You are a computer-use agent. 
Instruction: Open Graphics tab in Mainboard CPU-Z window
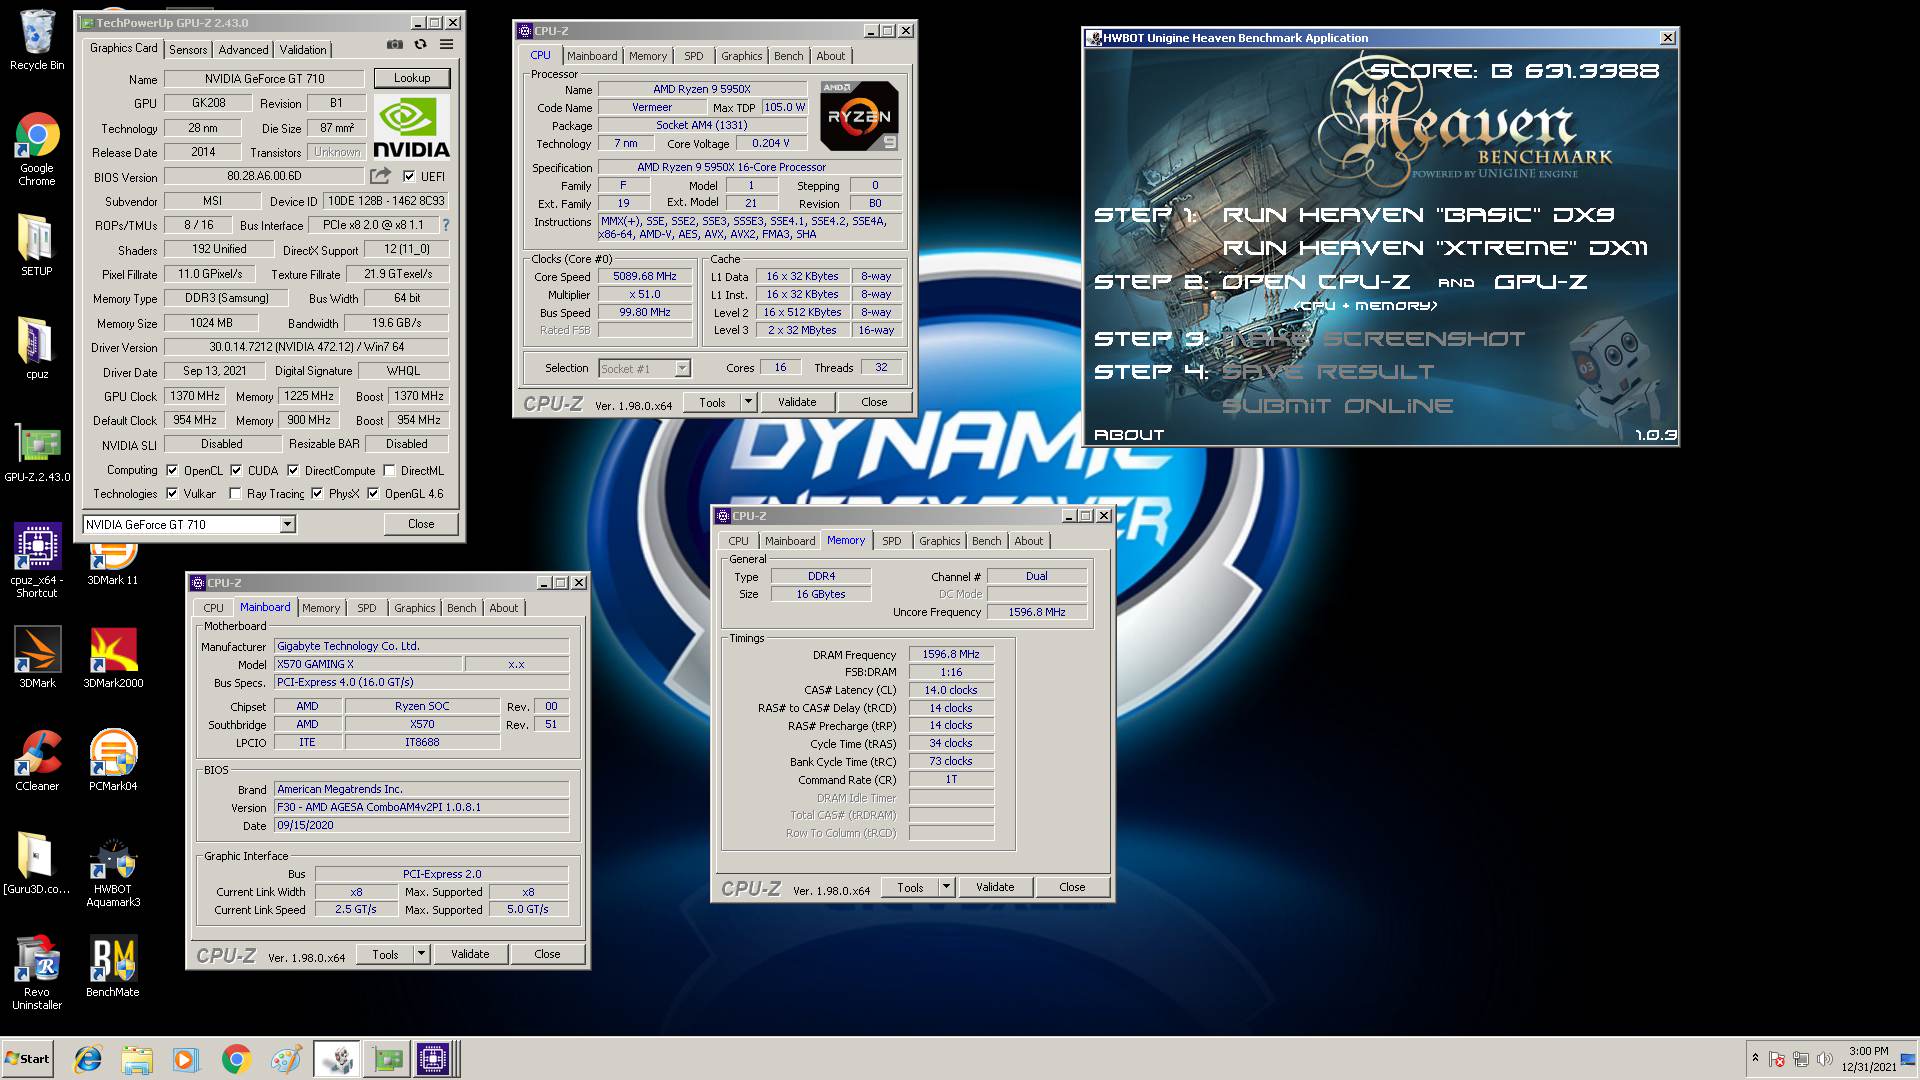pos(414,608)
